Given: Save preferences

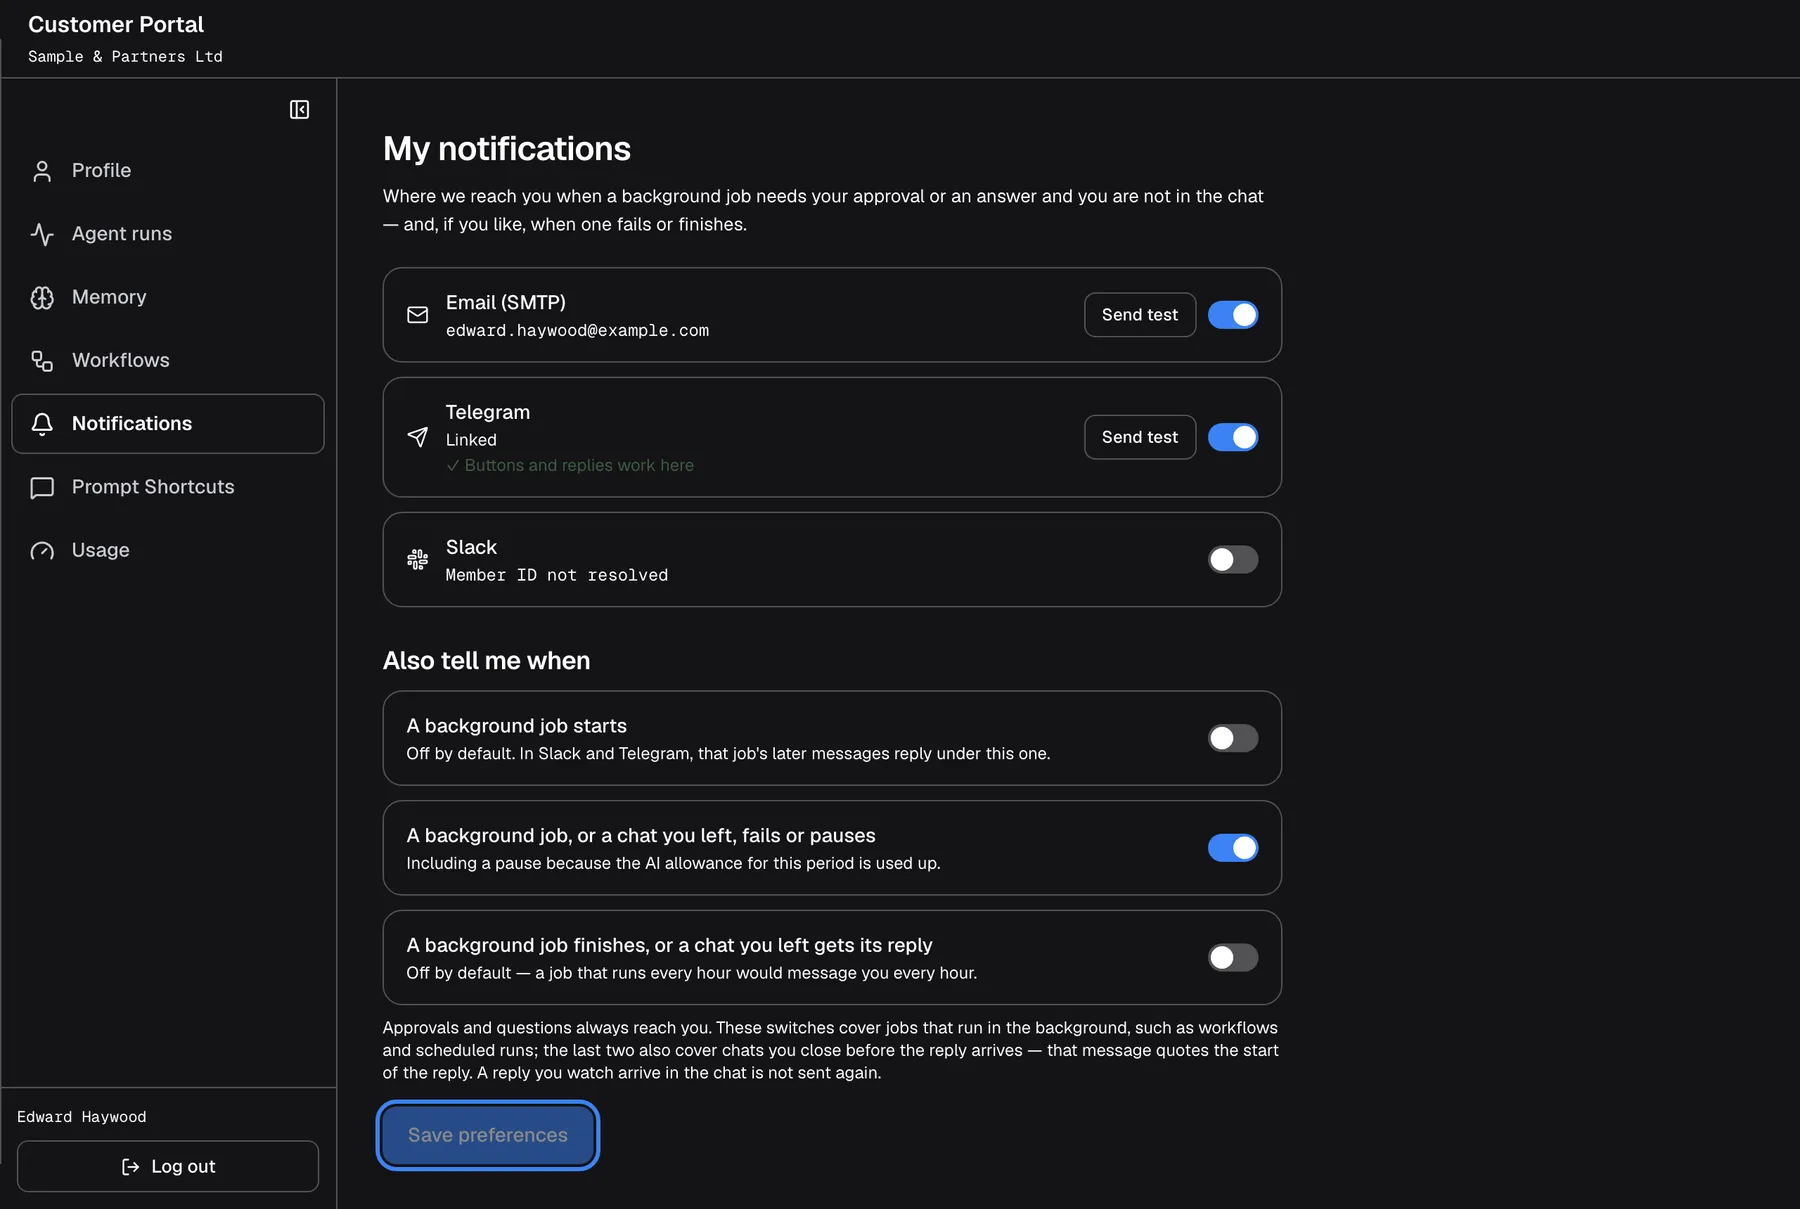Looking at the screenshot, I should tap(488, 1135).
